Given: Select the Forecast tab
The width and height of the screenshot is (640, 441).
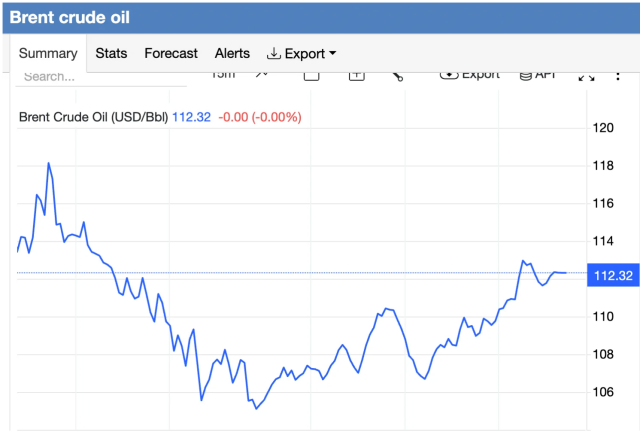Looking at the screenshot, I should [x=171, y=53].
